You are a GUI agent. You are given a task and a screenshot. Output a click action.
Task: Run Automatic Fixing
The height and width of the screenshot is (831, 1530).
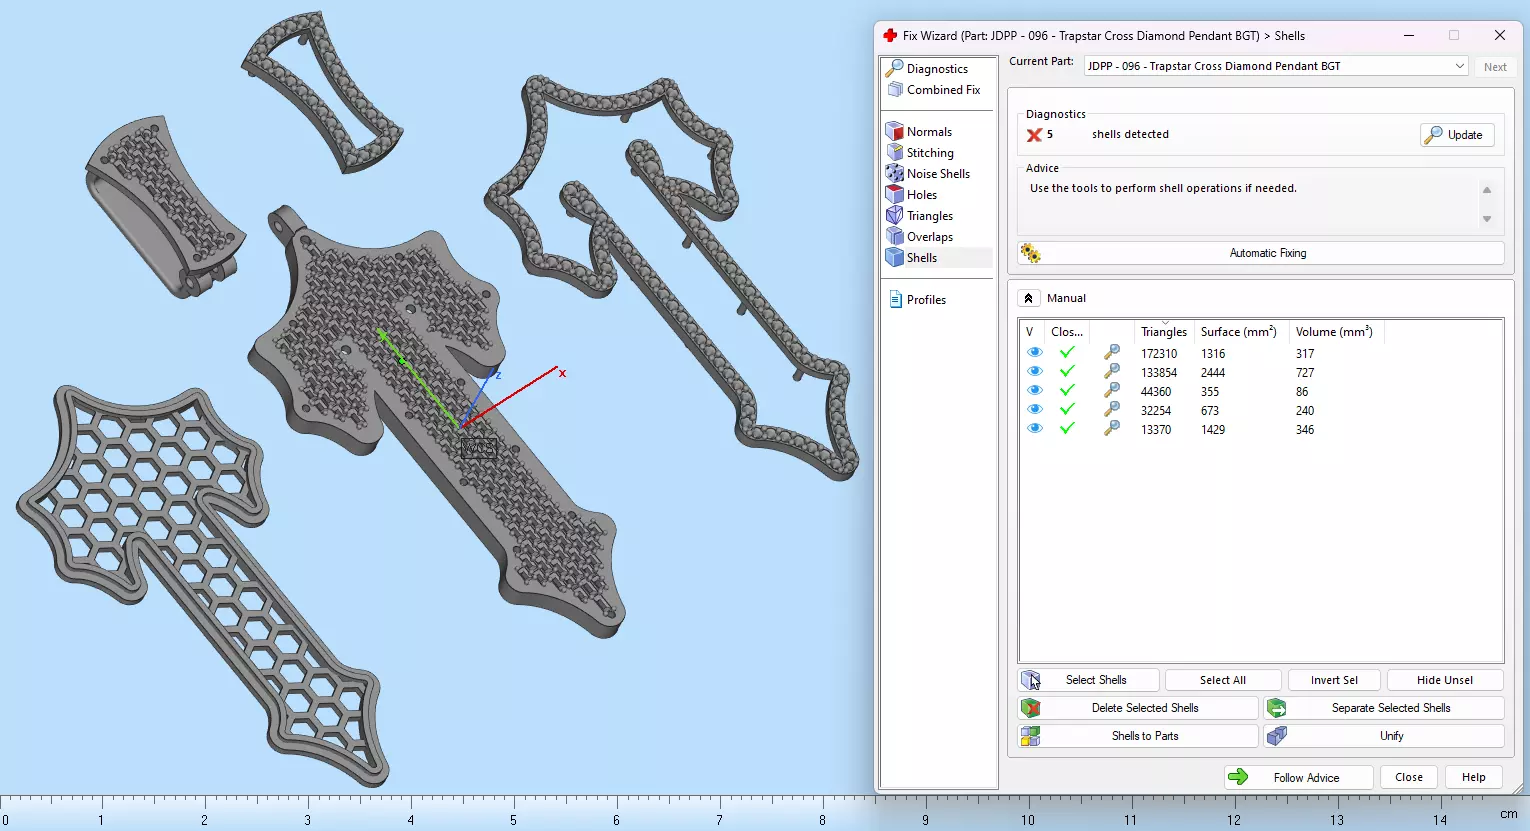(1261, 253)
